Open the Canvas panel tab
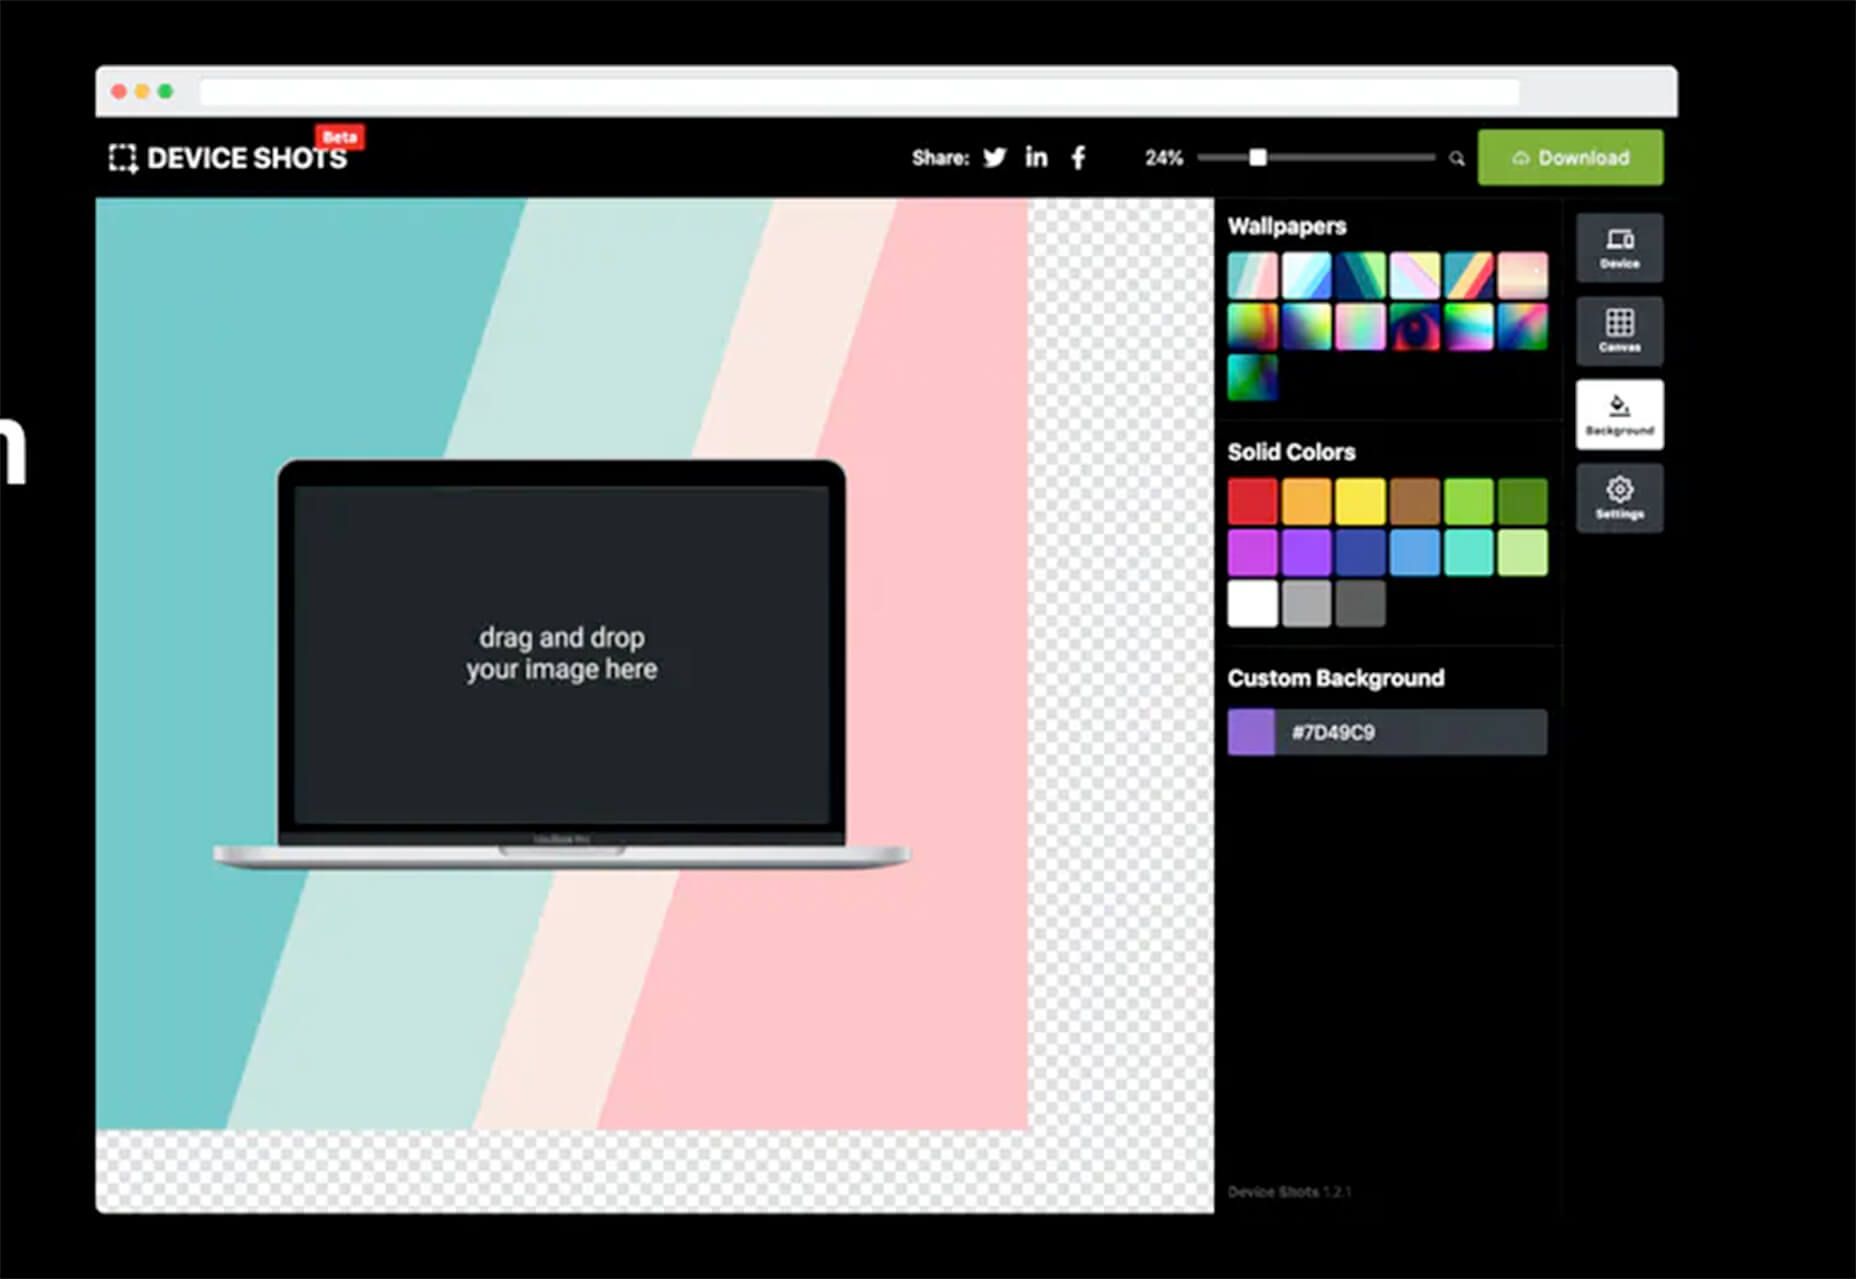1856x1279 pixels. [x=1619, y=331]
